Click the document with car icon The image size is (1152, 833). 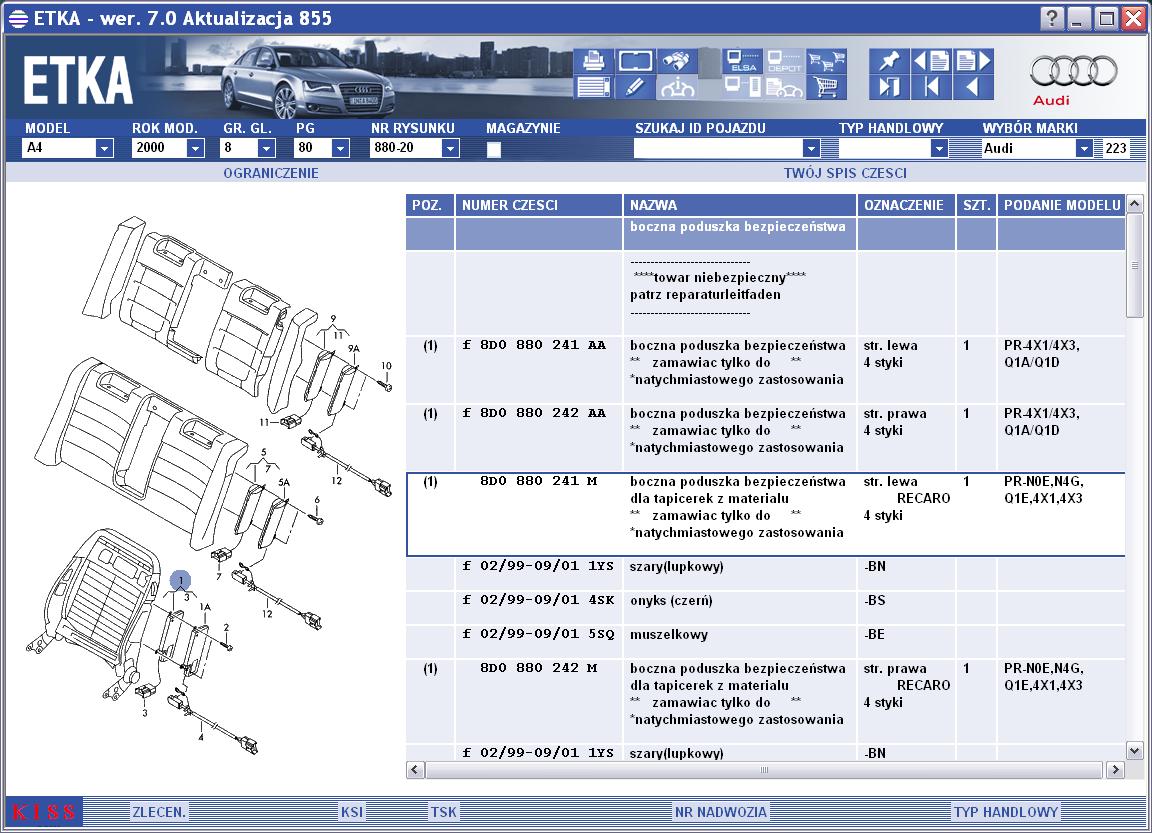pos(784,87)
